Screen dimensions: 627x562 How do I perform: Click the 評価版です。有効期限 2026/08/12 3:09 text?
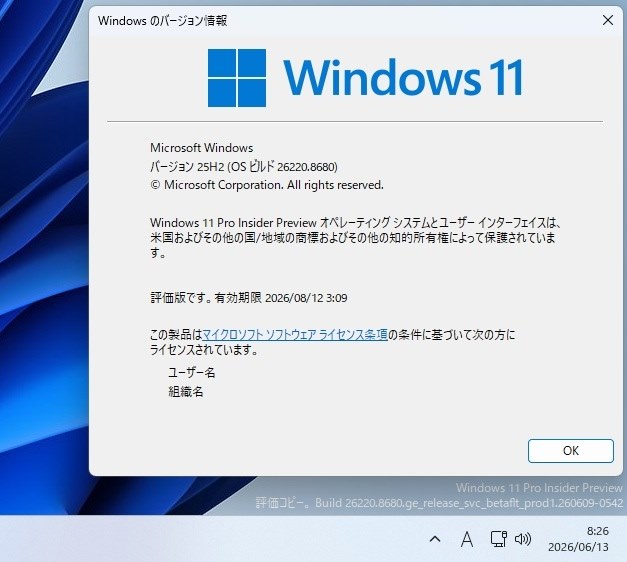tap(249, 298)
